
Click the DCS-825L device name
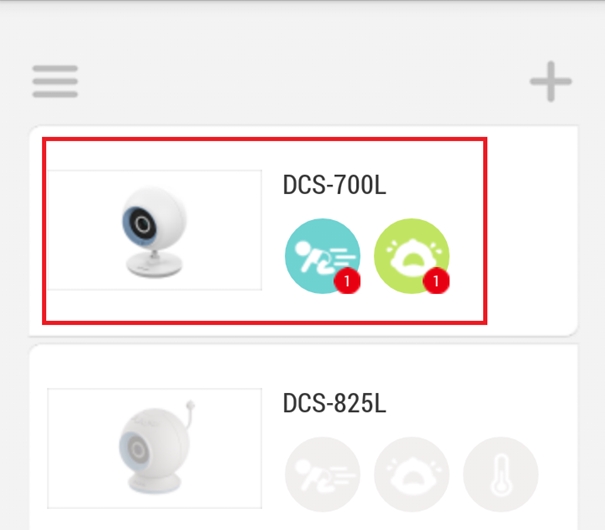pyautogui.click(x=334, y=403)
